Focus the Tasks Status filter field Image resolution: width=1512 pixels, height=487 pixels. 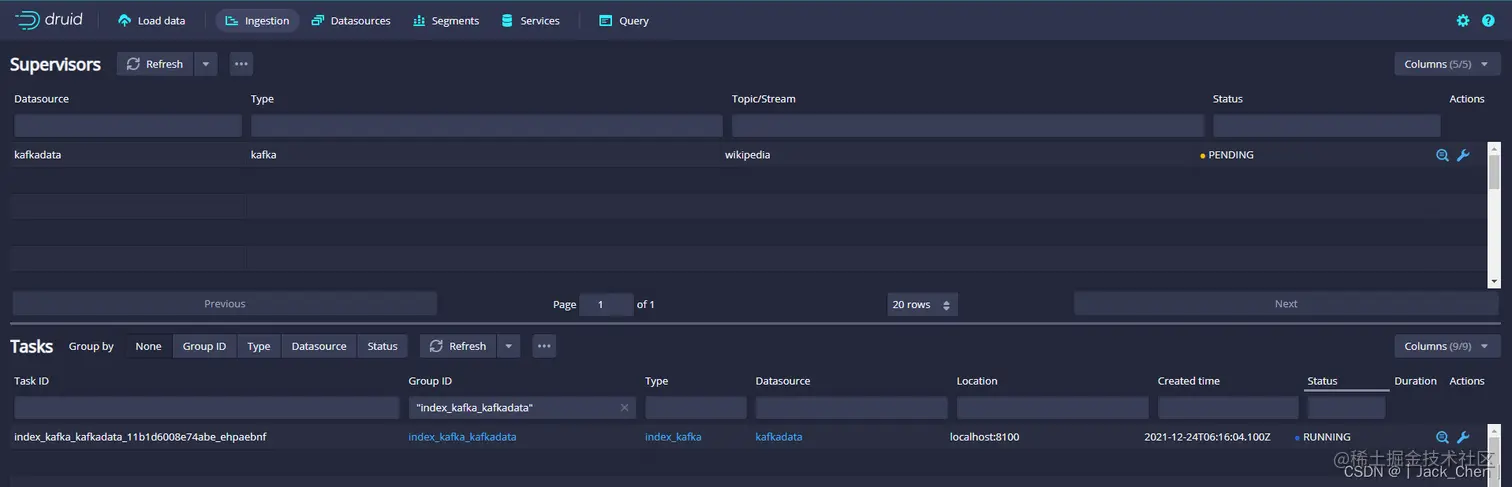(x=1347, y=408)
